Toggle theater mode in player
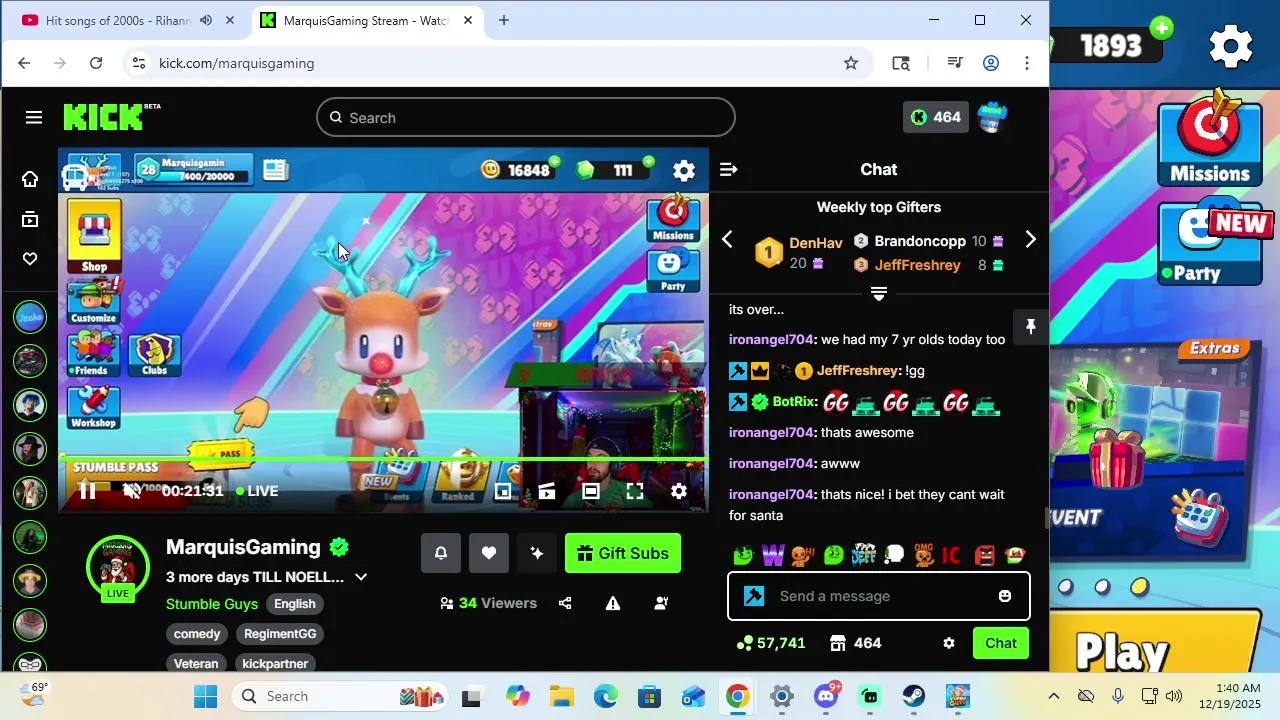Image resolution: width=1280 pixels, height=720 pixels. [x=591, y=491]
